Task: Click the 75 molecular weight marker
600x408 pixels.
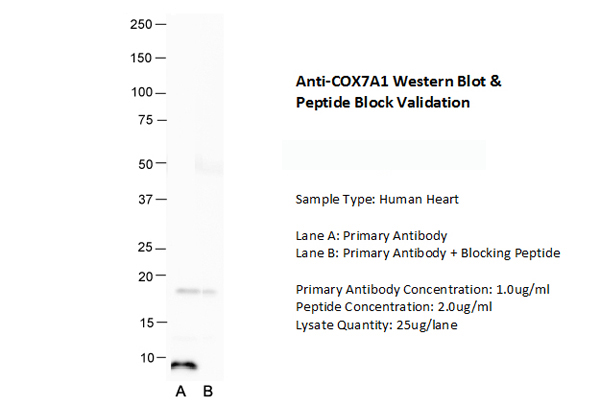Action: (x=146, y=120)
